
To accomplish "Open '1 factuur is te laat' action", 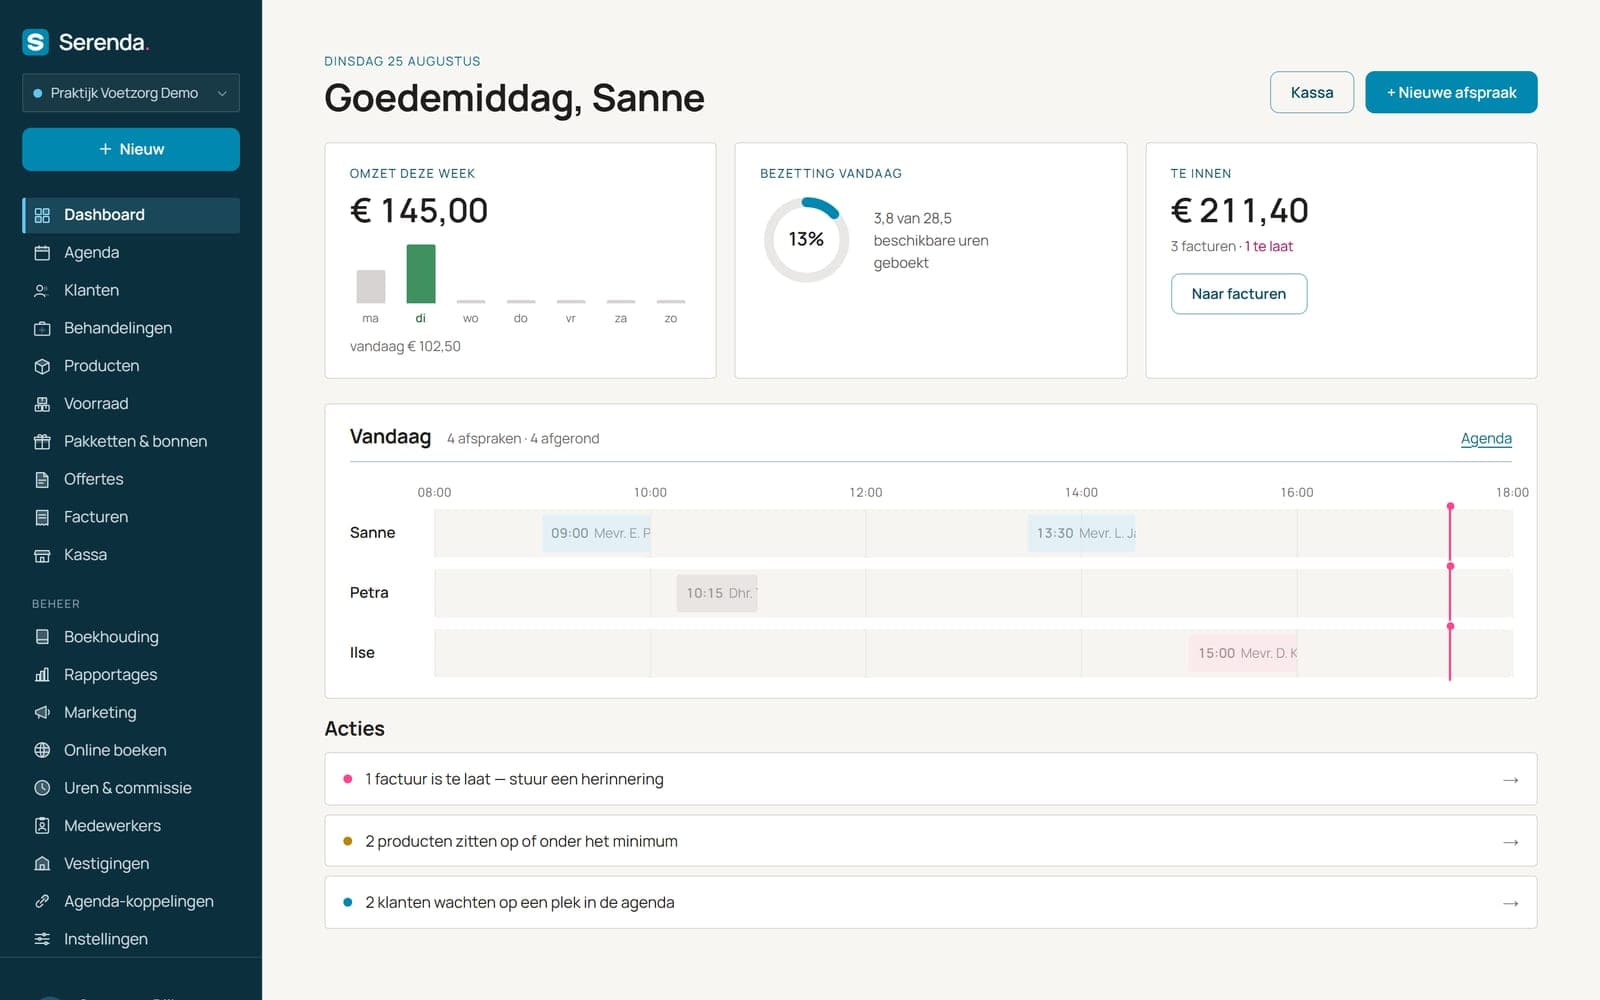I will pos(930,779).
